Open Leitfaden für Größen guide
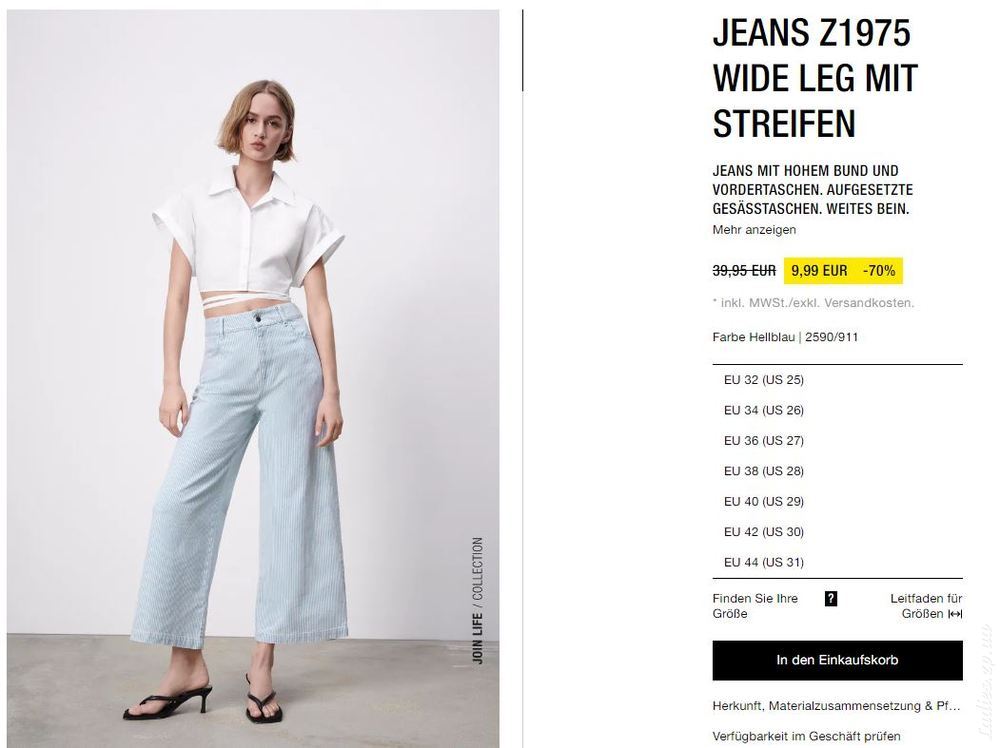Viewport: 1000px width, 748px height. (x=926, y=606)
